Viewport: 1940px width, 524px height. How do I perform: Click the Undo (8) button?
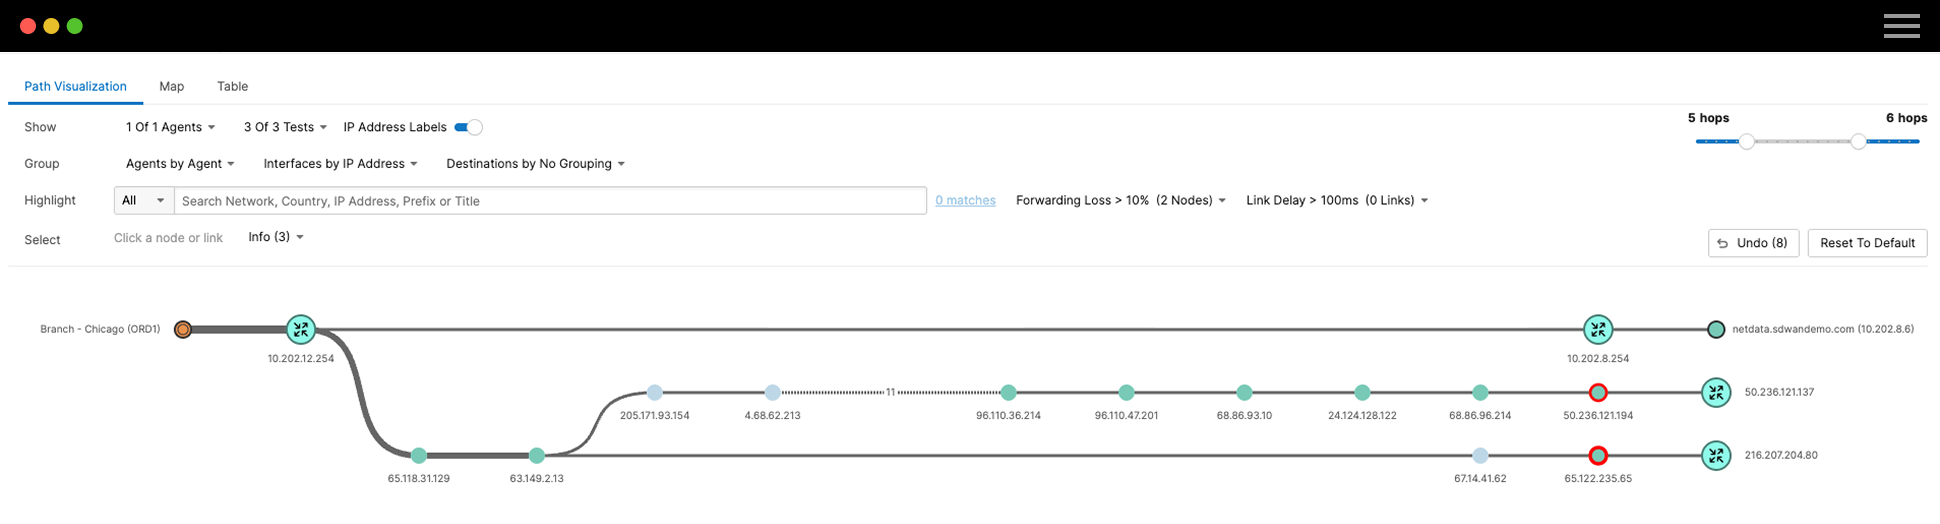tap(1753, 243)
